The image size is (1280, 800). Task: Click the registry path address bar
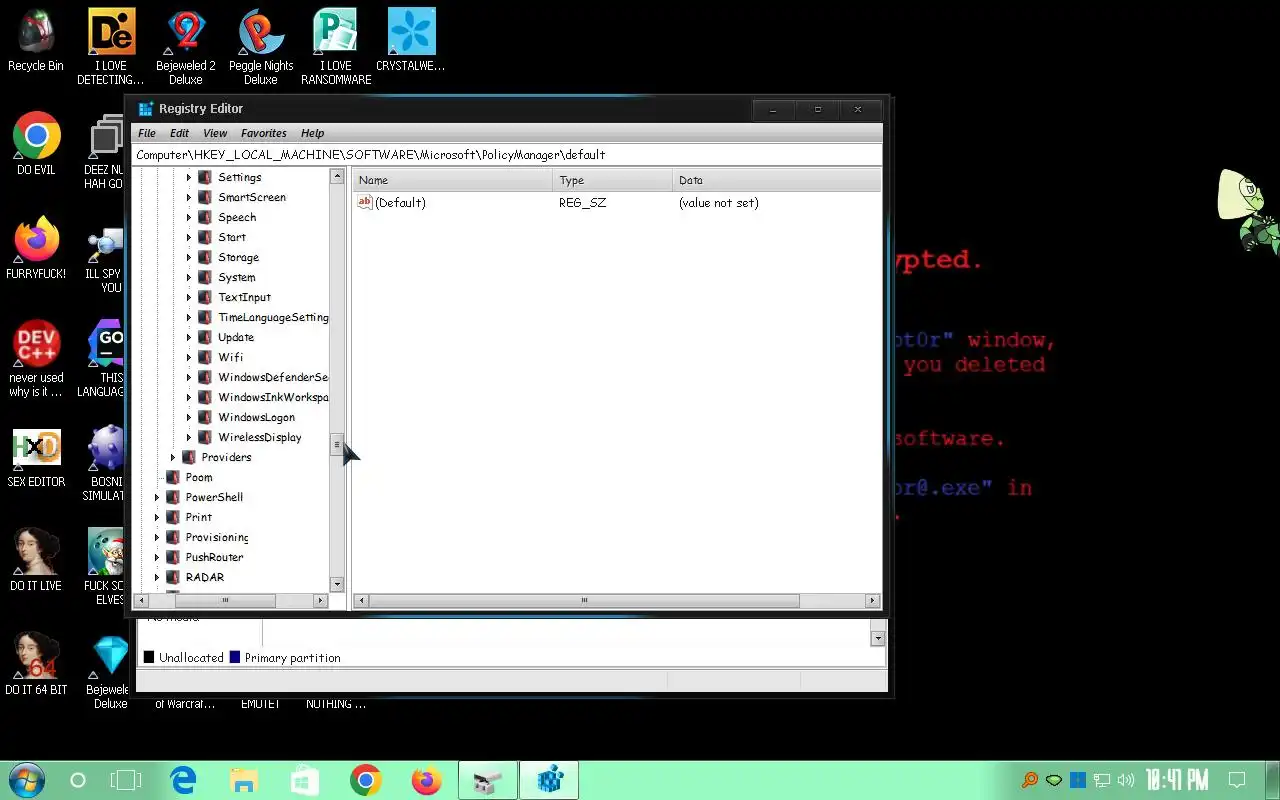click(x=507, y=155)
